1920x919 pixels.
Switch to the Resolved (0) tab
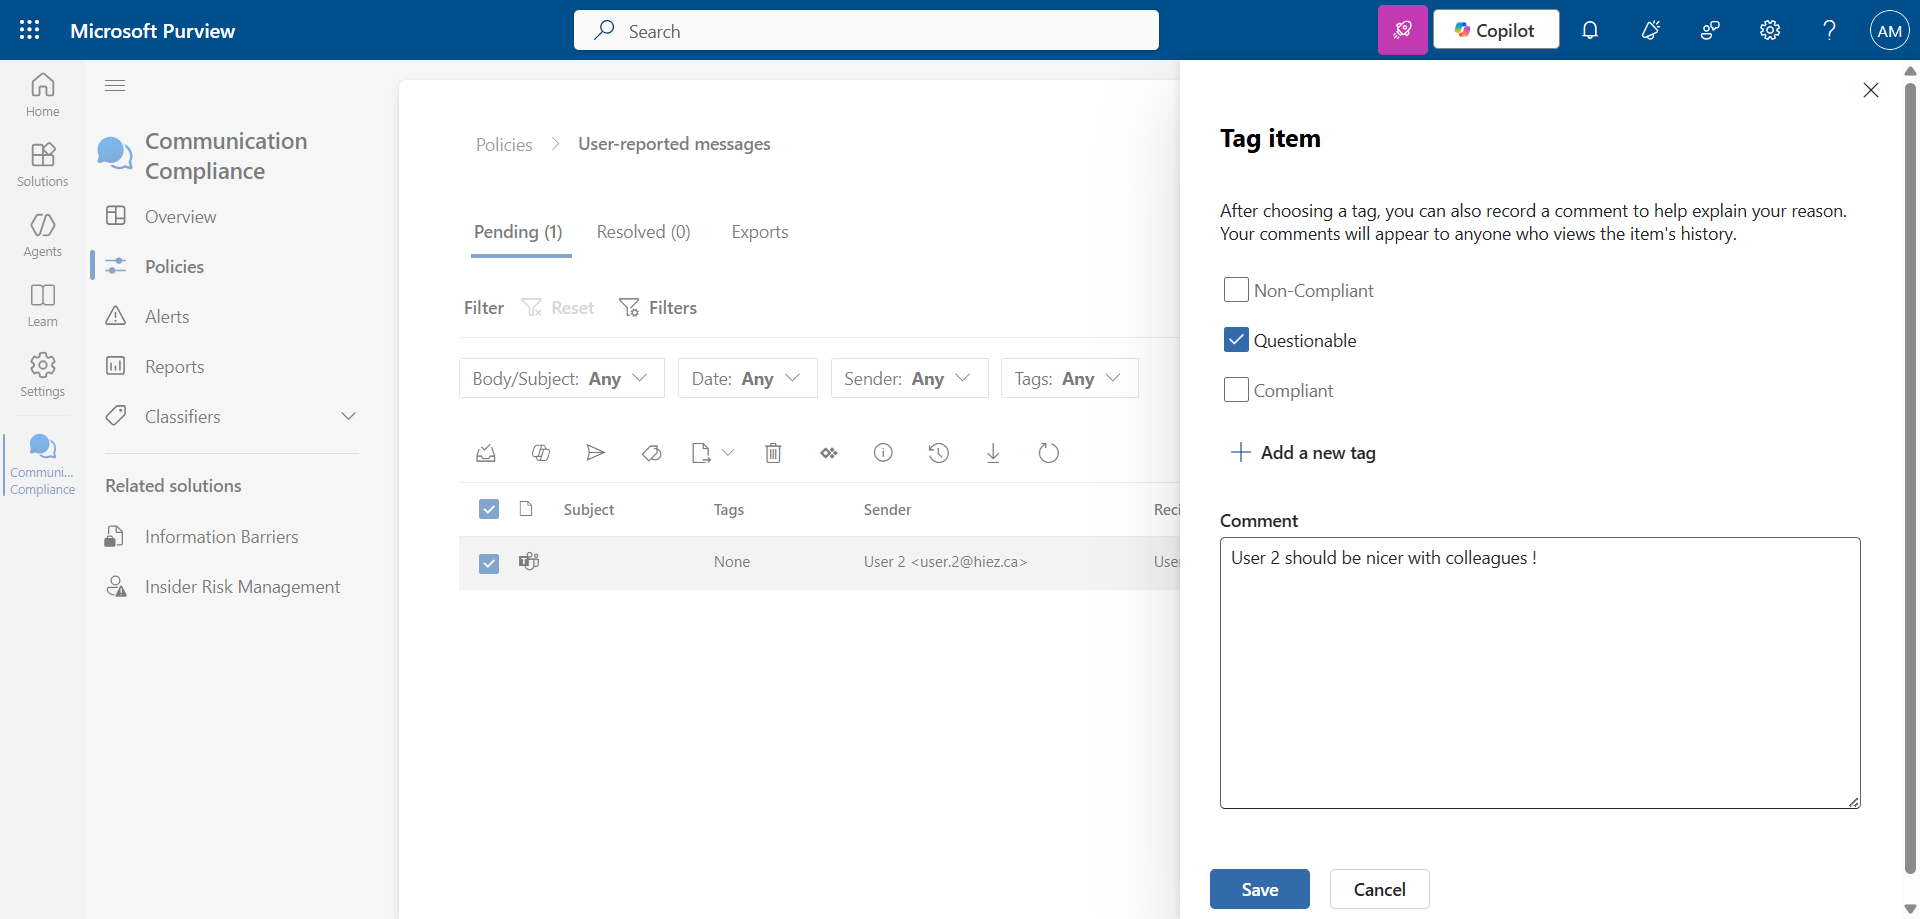[x=643, y=232]
